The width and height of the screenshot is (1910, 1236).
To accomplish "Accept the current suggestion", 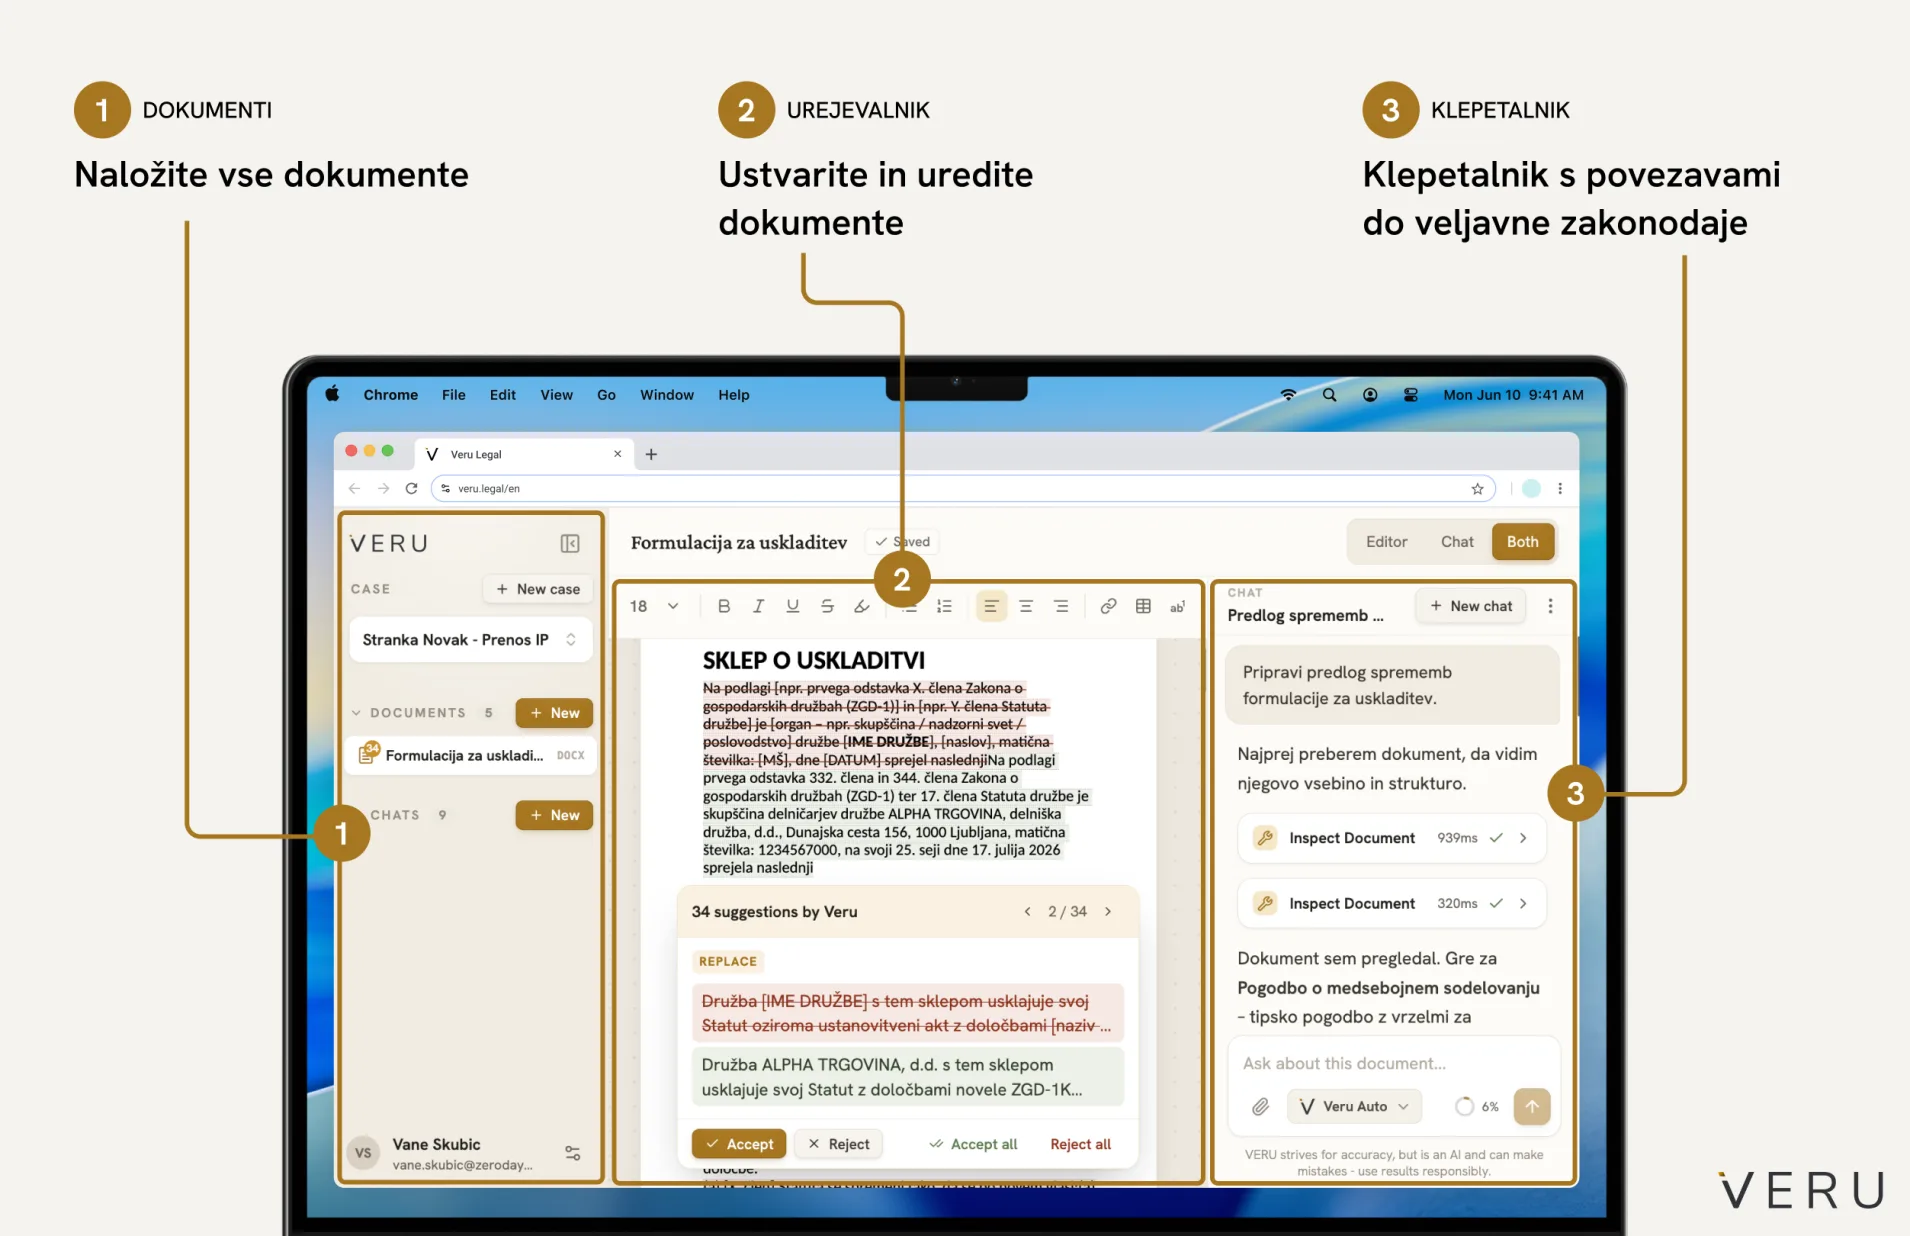I will tap(739, 1144).
